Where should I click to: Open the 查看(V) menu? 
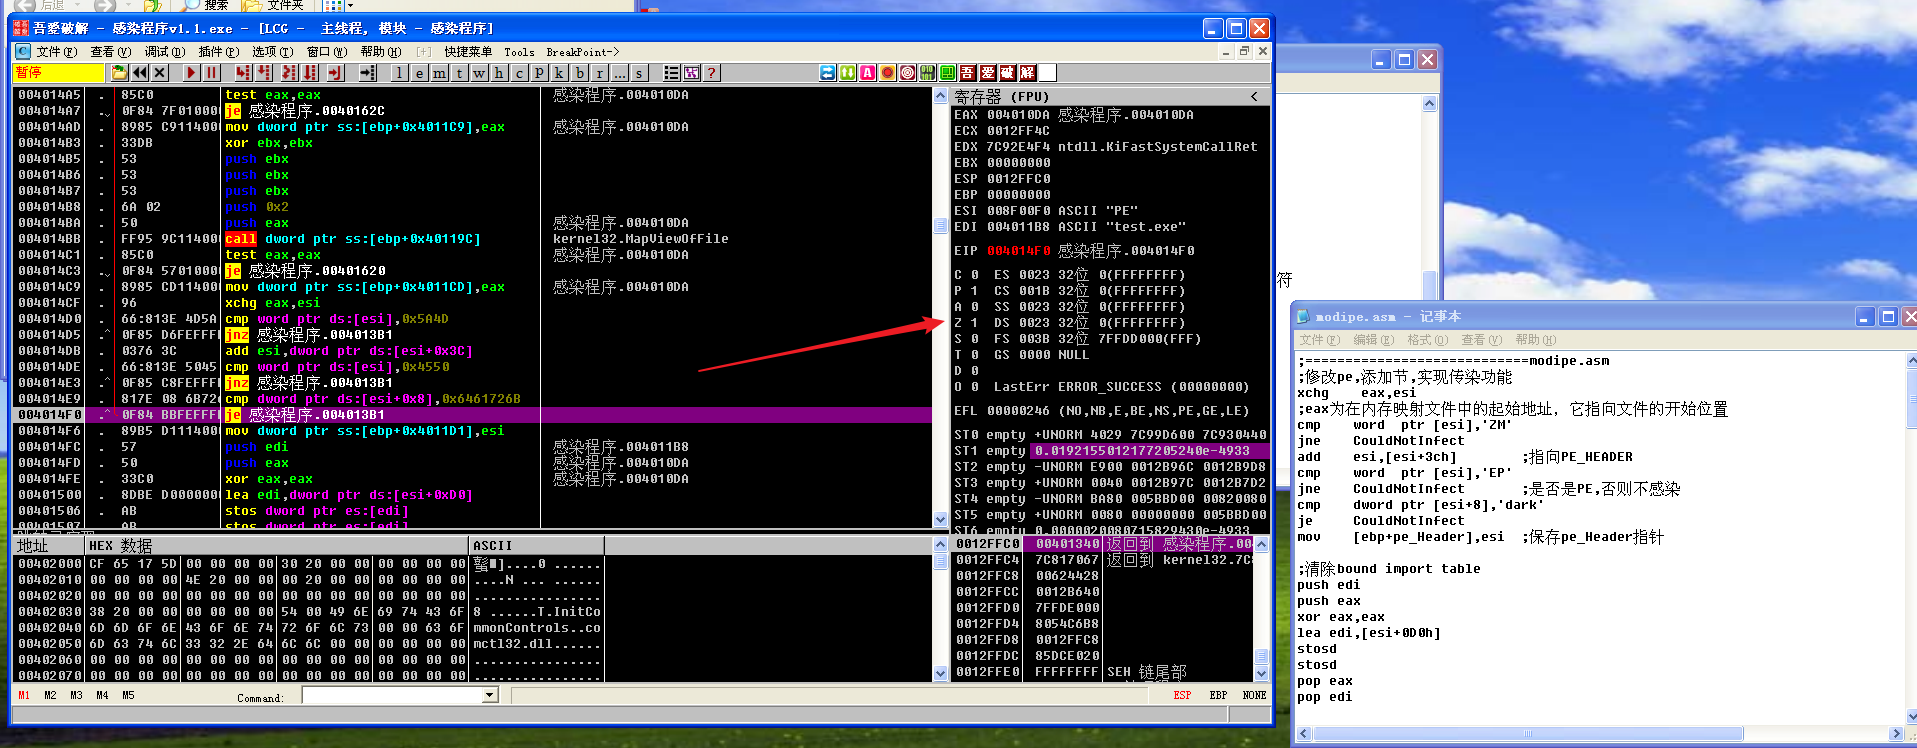coord(110,51)
